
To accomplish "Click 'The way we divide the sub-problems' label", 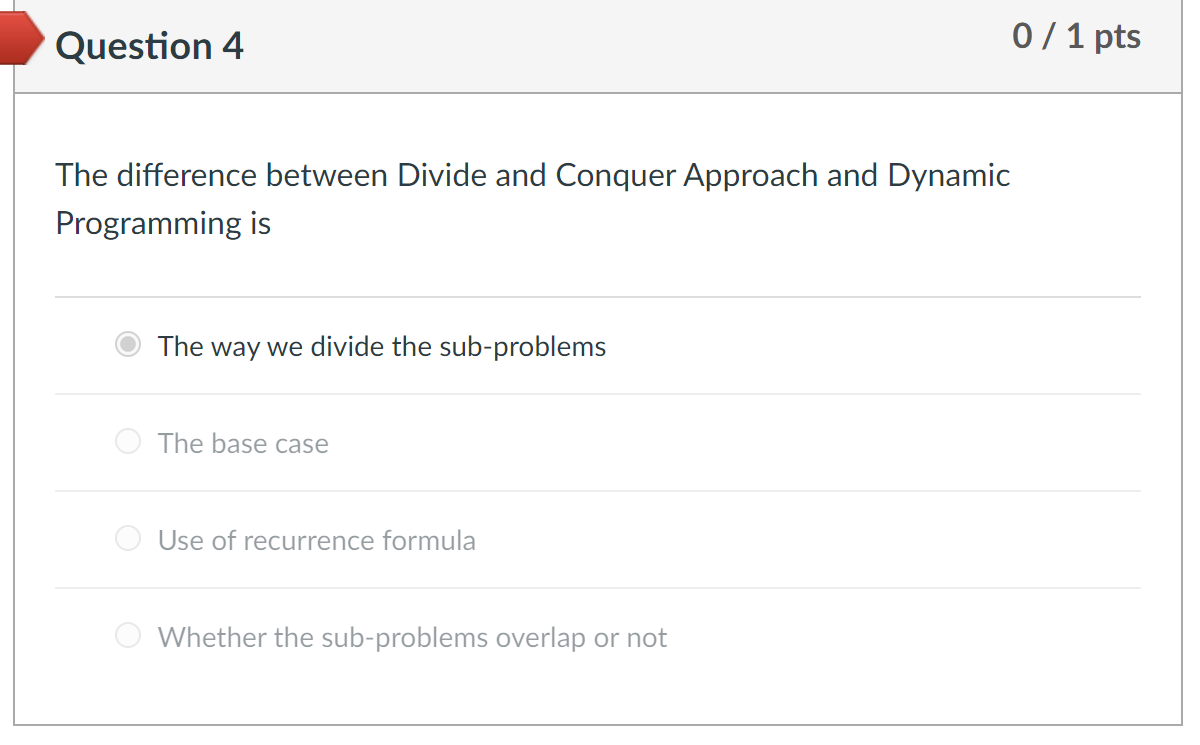I will click(x=381, y=347).
